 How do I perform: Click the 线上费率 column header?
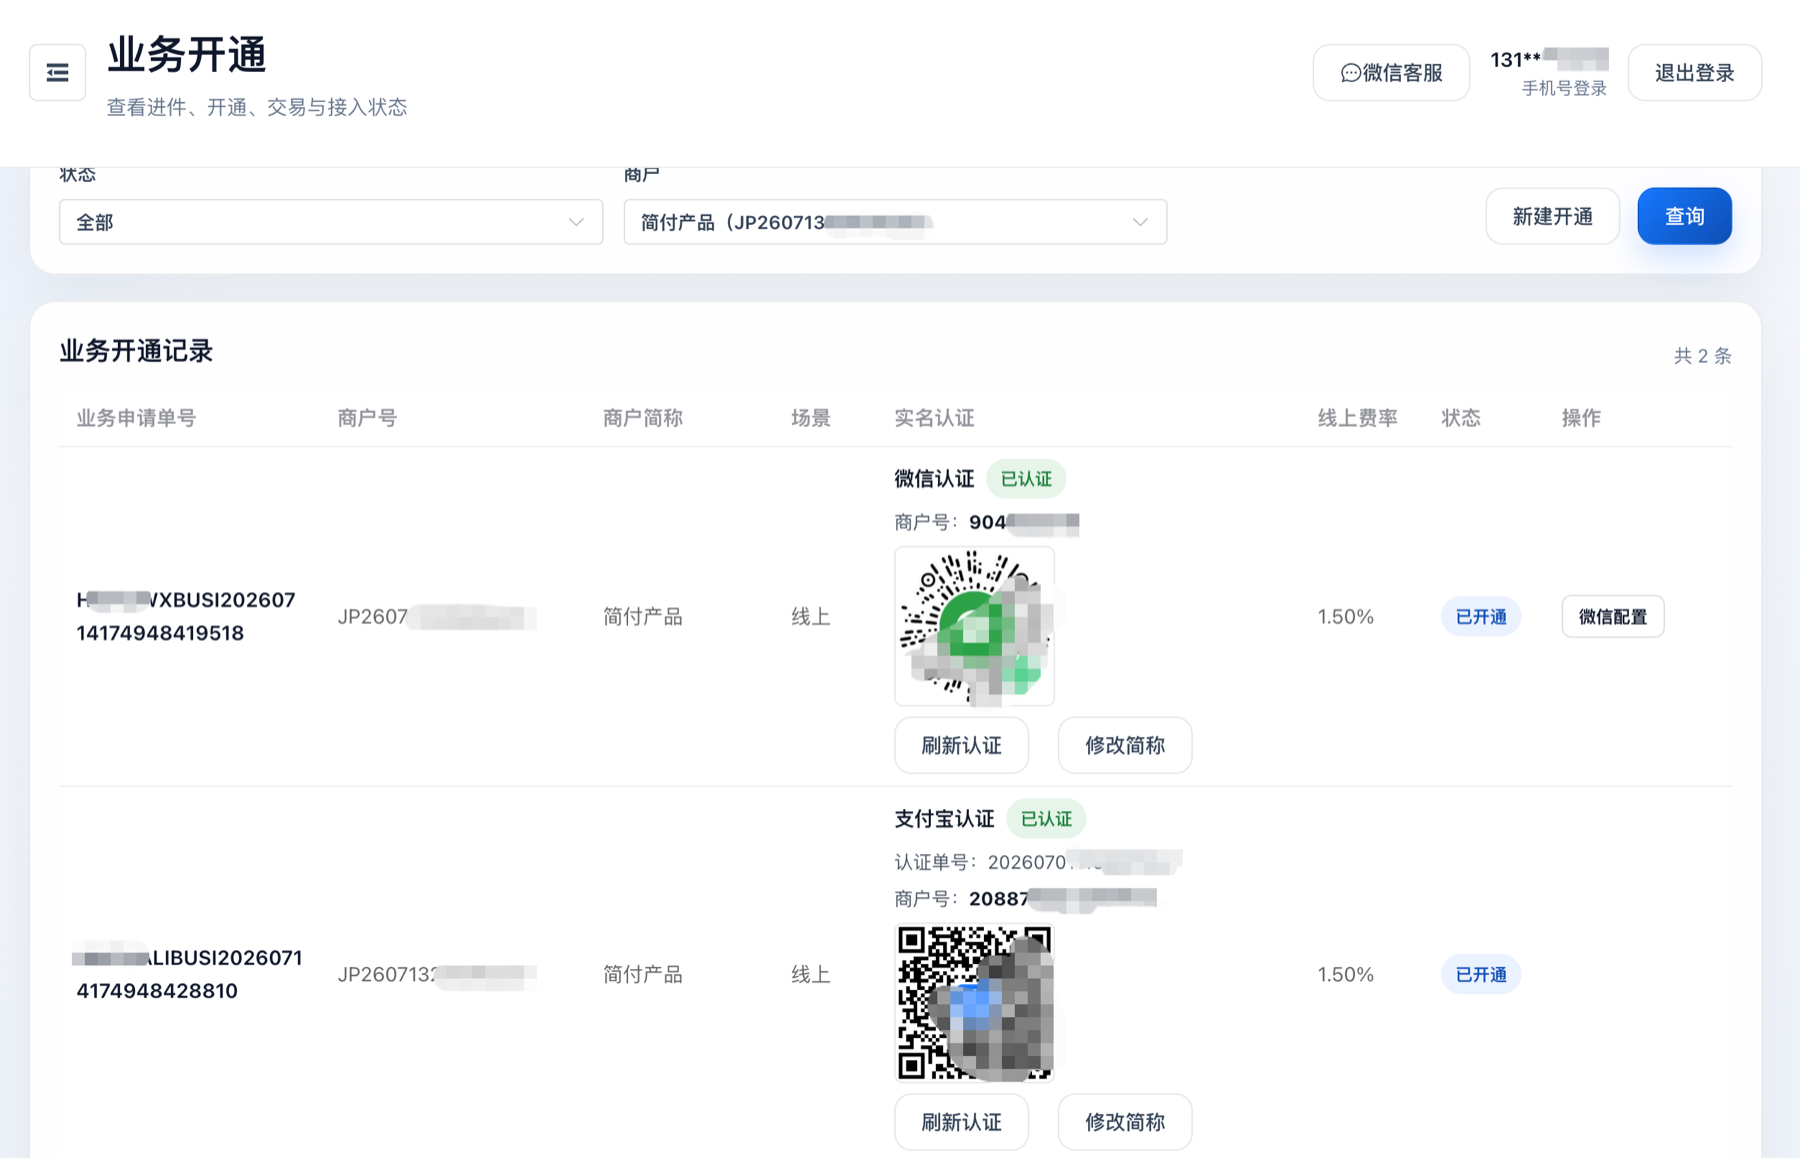(x=1357, y=418)
